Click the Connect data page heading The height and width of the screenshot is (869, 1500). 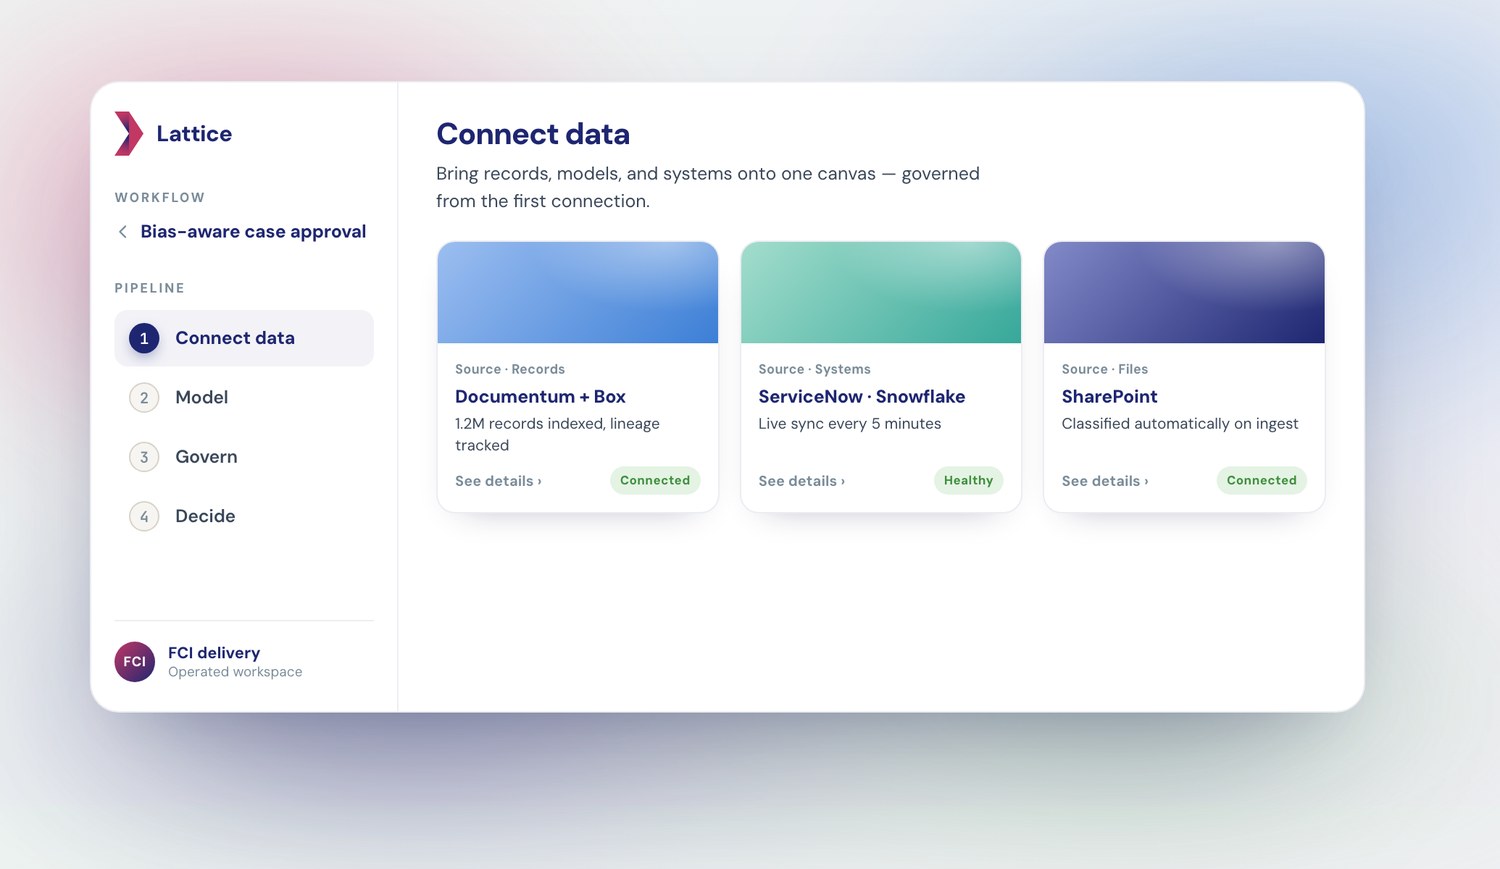click(533, 134)
